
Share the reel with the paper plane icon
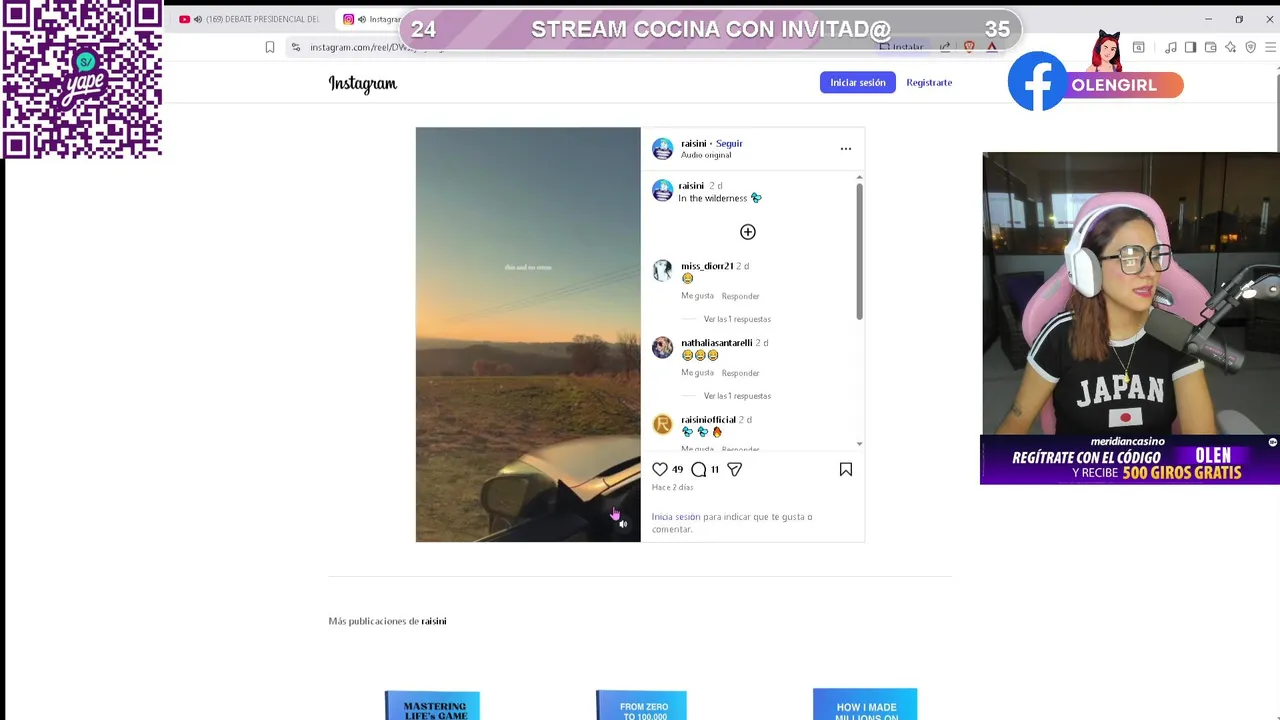click(x=734, y=469)
